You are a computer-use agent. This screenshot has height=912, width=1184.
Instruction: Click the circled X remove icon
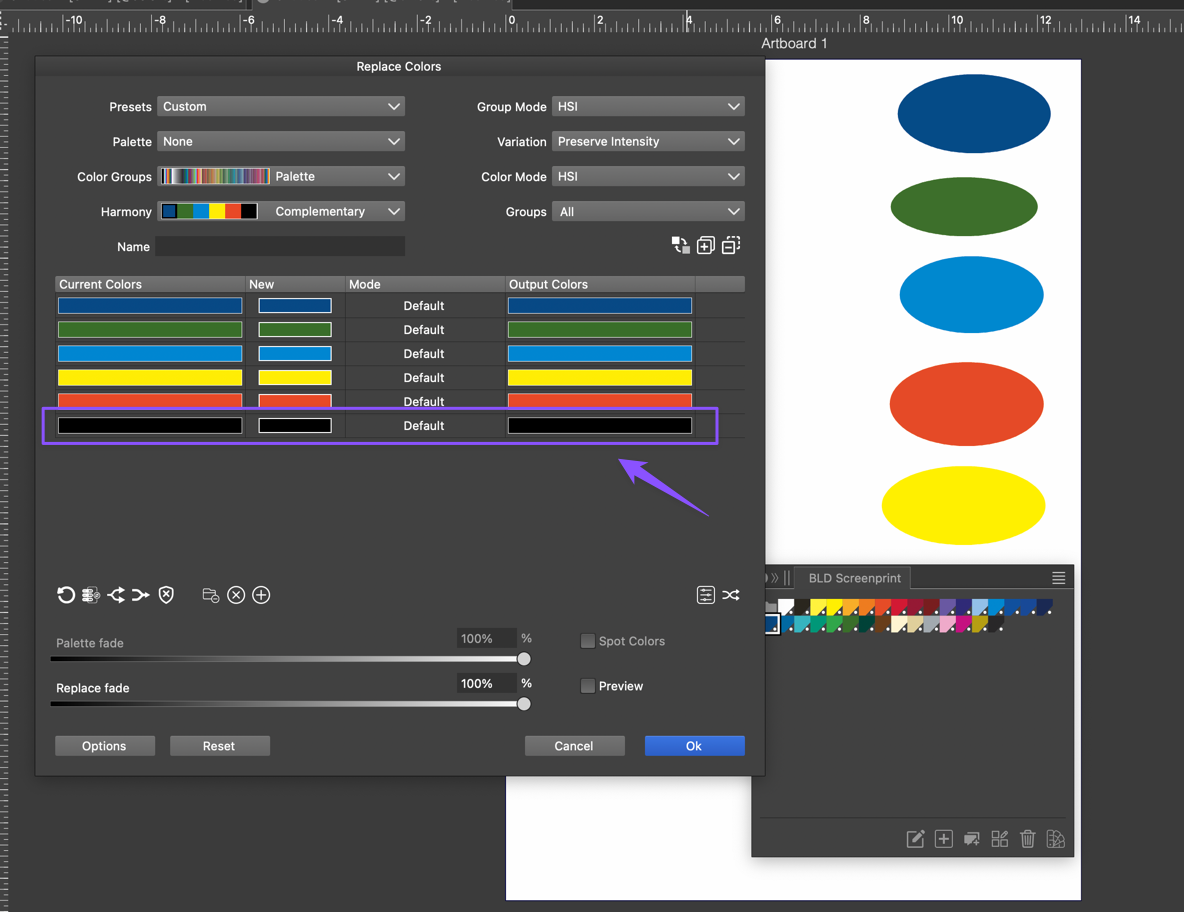point(236,595)
